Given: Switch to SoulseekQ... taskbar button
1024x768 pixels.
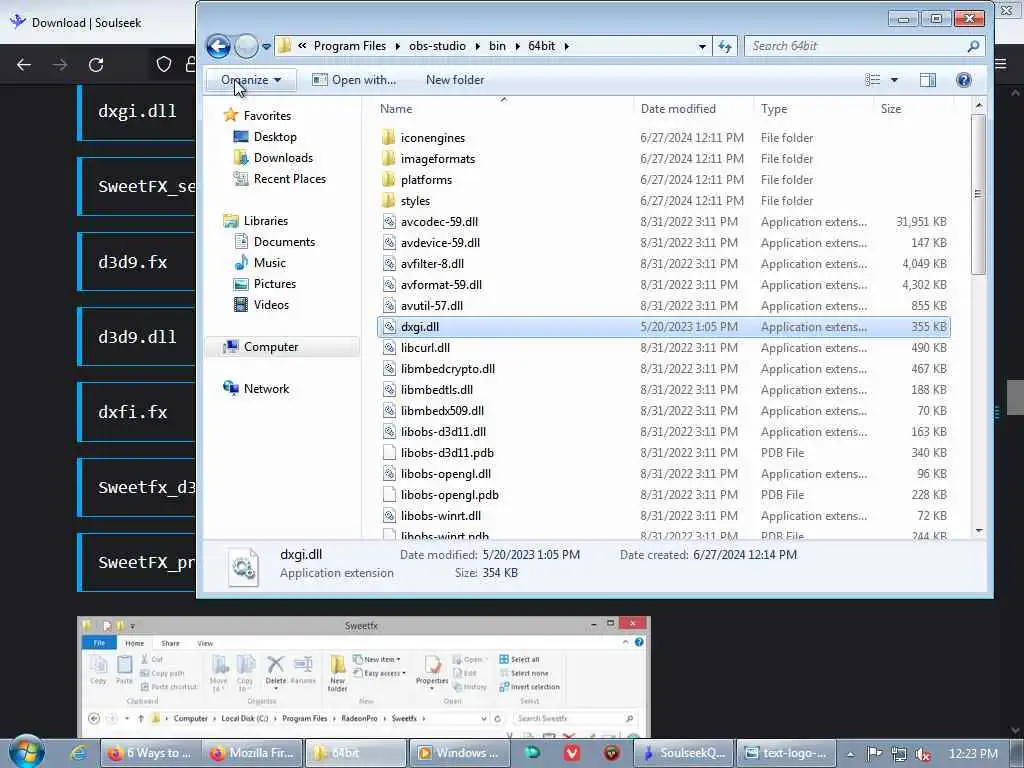Looking at the screenshot, I should 683,753.
